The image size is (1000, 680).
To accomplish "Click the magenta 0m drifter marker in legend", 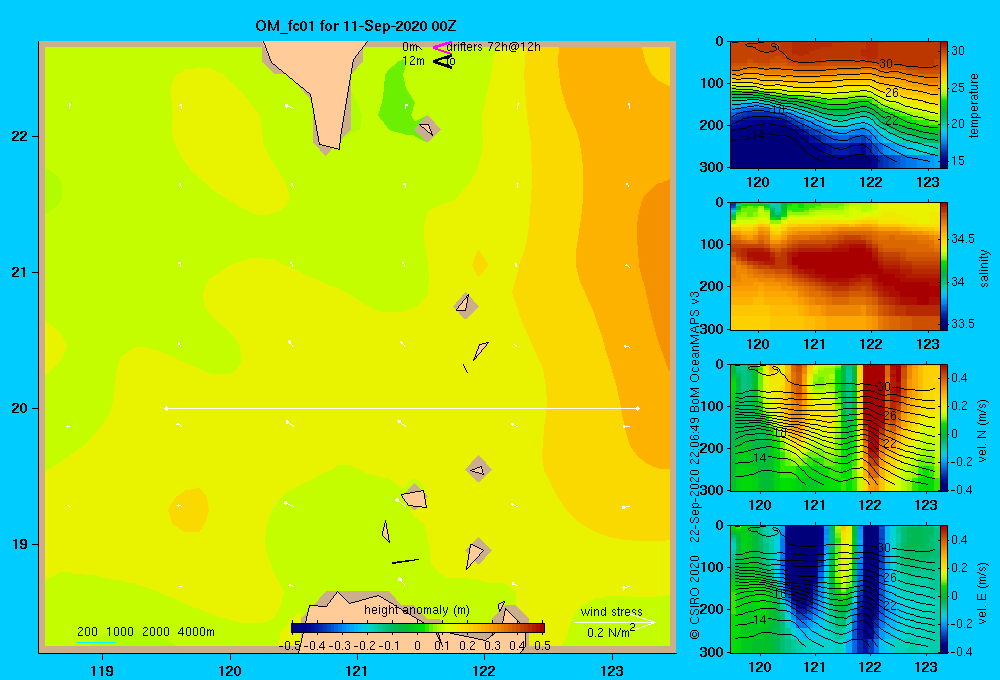I will [441, 47].
